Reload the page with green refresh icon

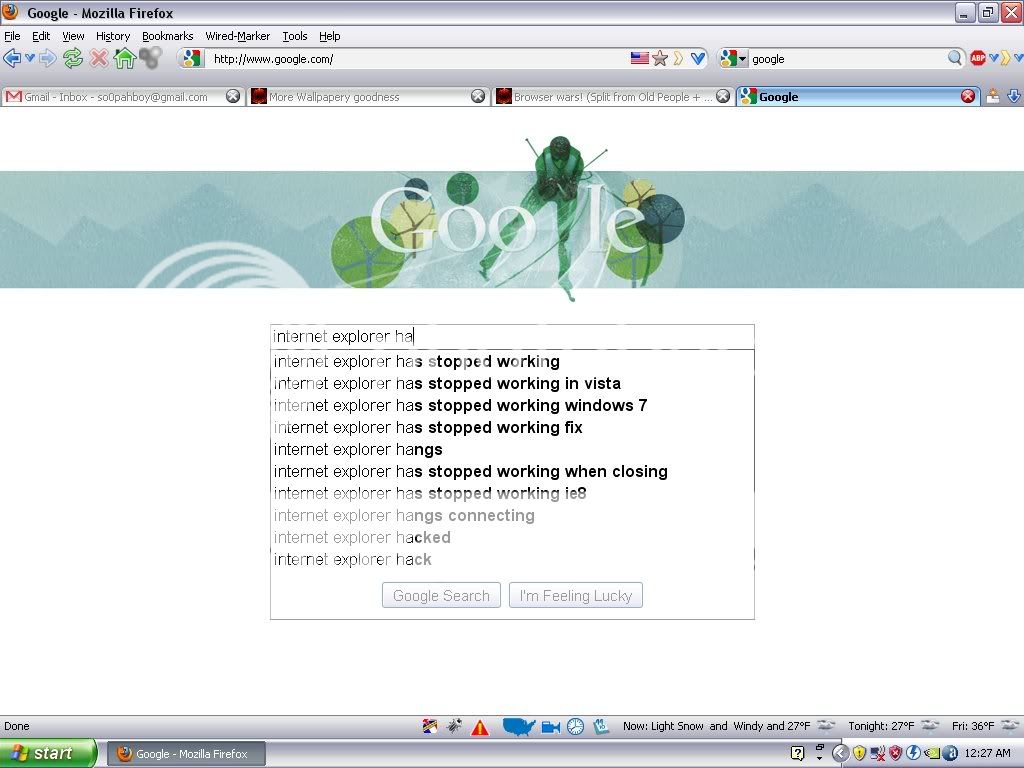coord(73,59)
